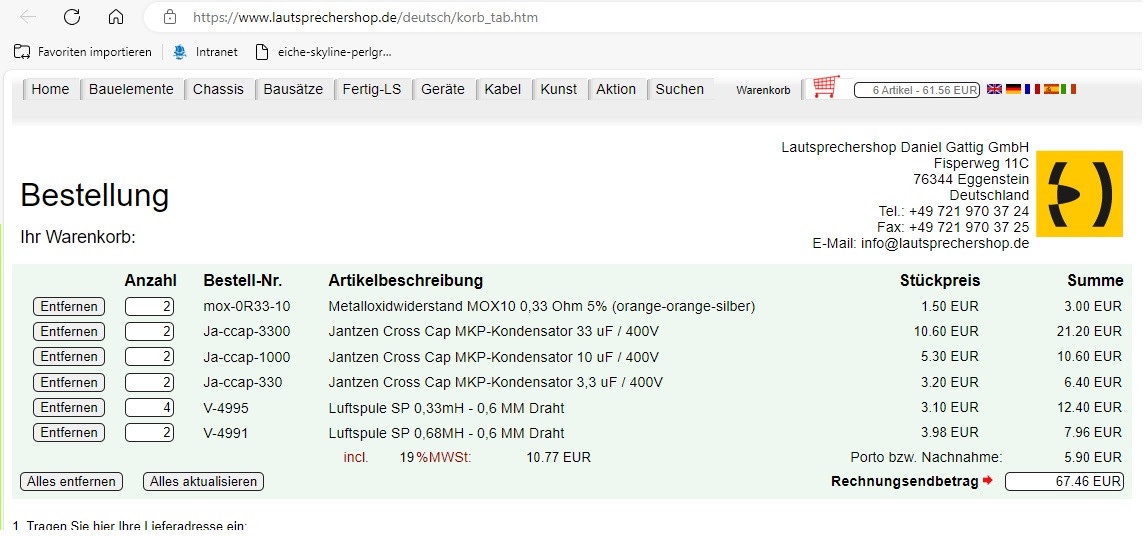Viewport: 1144px width, 536px height.
Task: Click the 6 Artikel - 61.56 EUR field
Action: (x=916, y=90)
